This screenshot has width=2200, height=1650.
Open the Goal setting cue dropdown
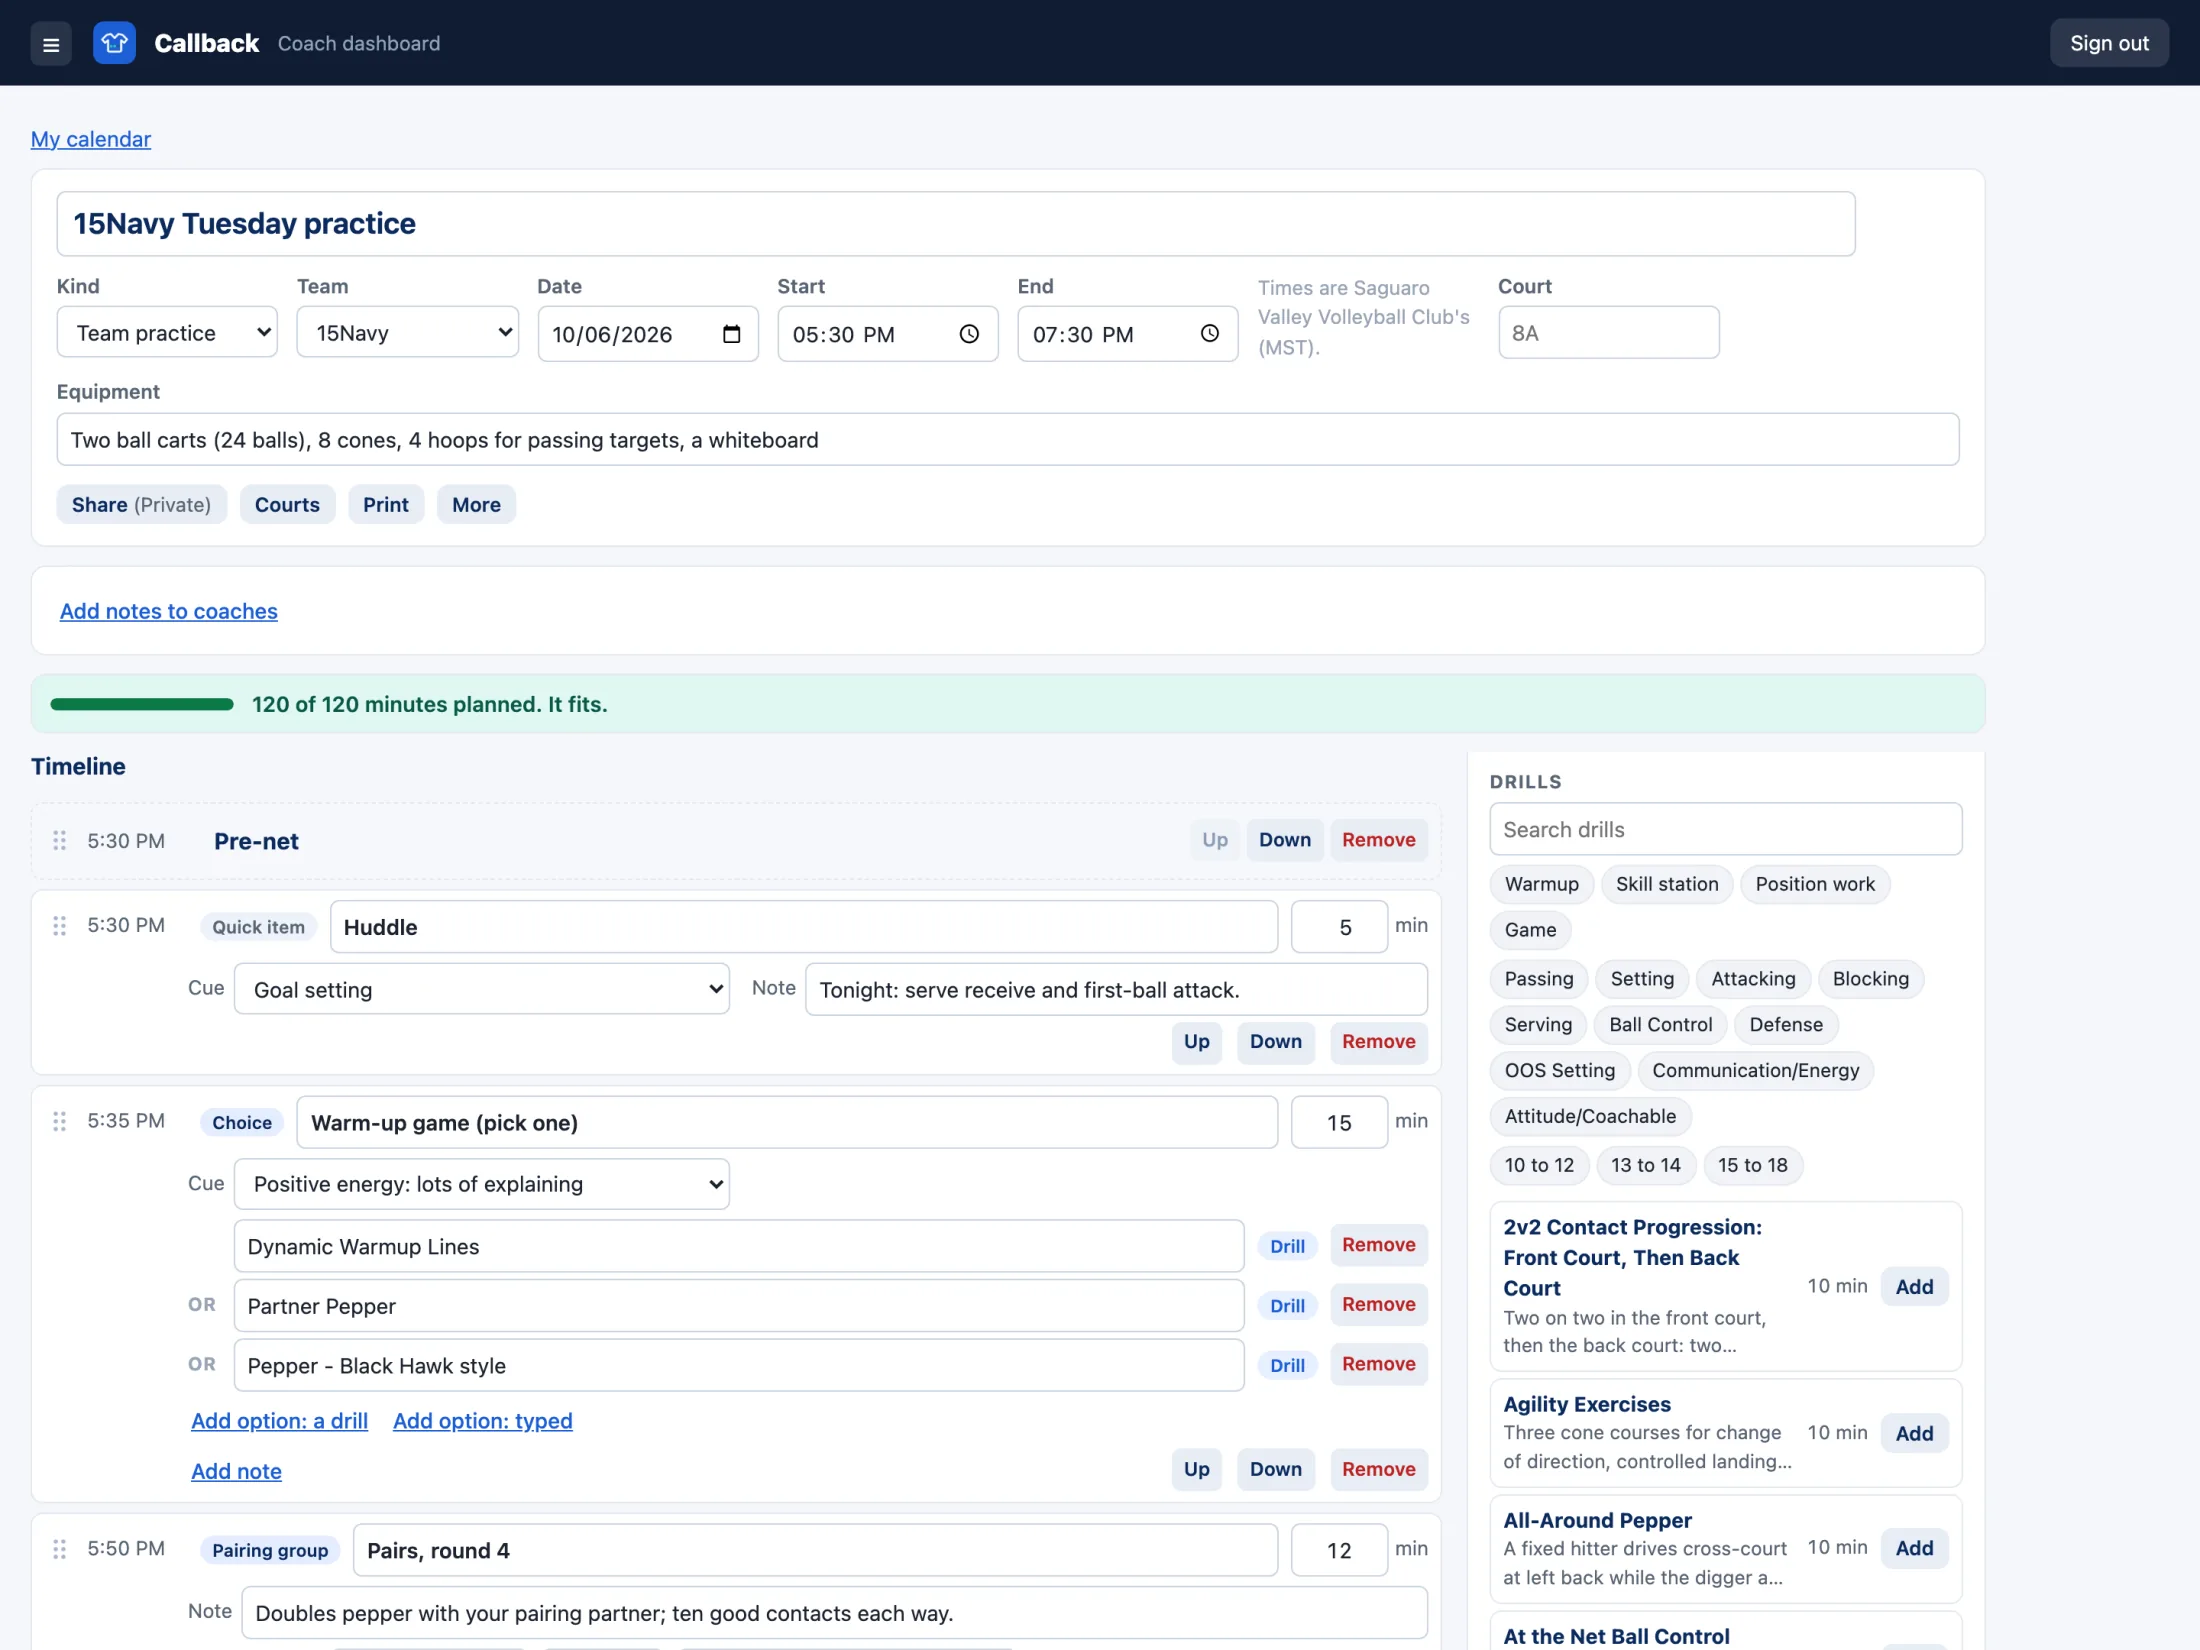(481, 990)
